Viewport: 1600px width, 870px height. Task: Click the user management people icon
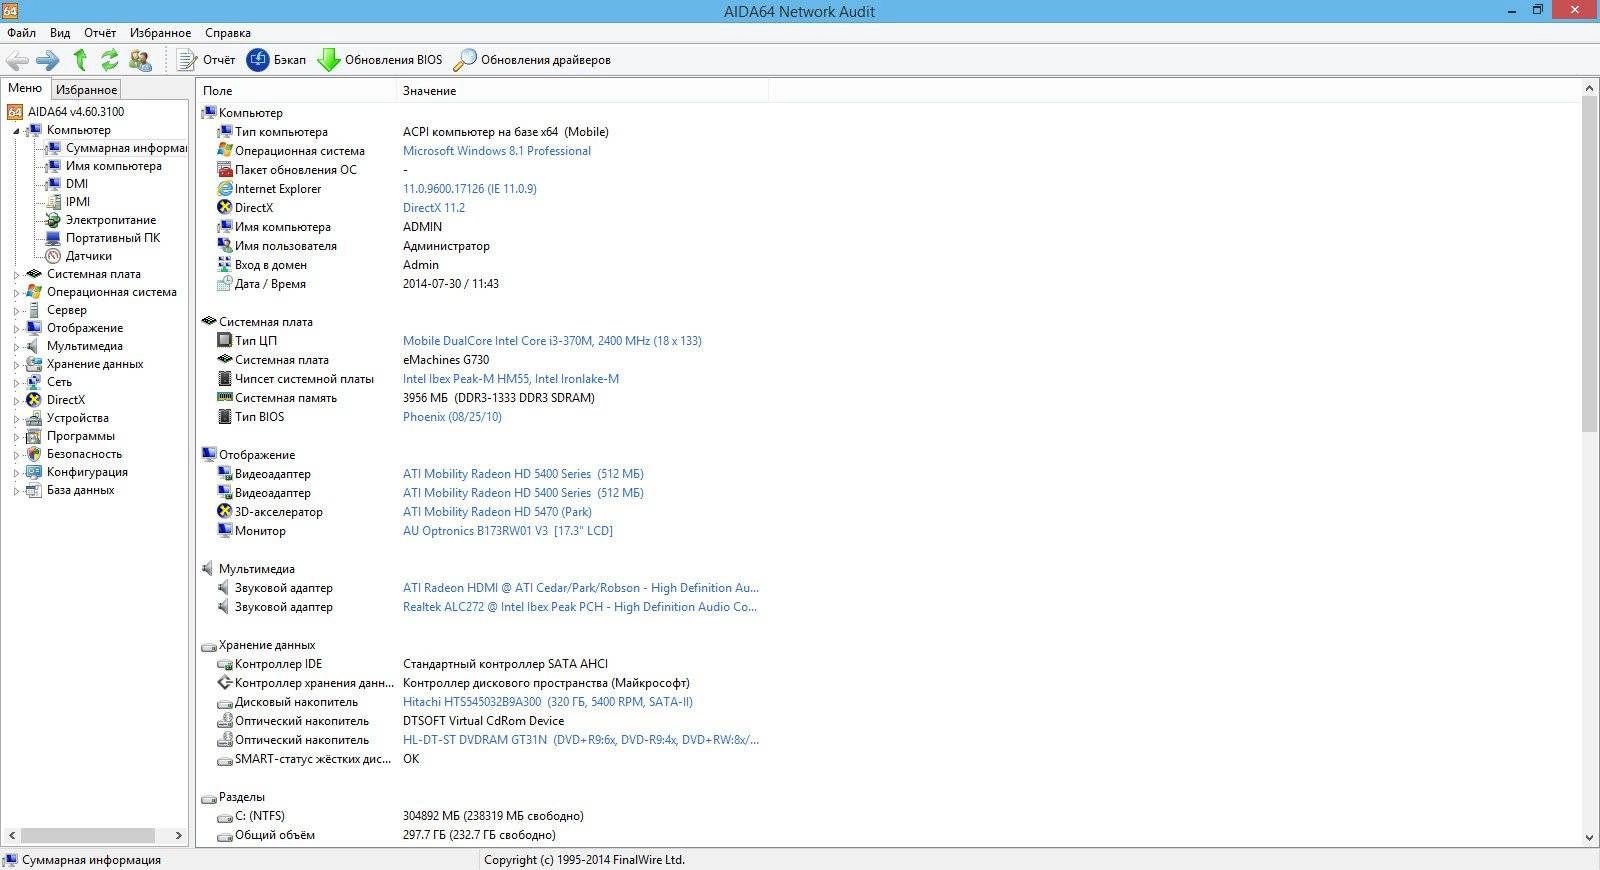point(141,60)
